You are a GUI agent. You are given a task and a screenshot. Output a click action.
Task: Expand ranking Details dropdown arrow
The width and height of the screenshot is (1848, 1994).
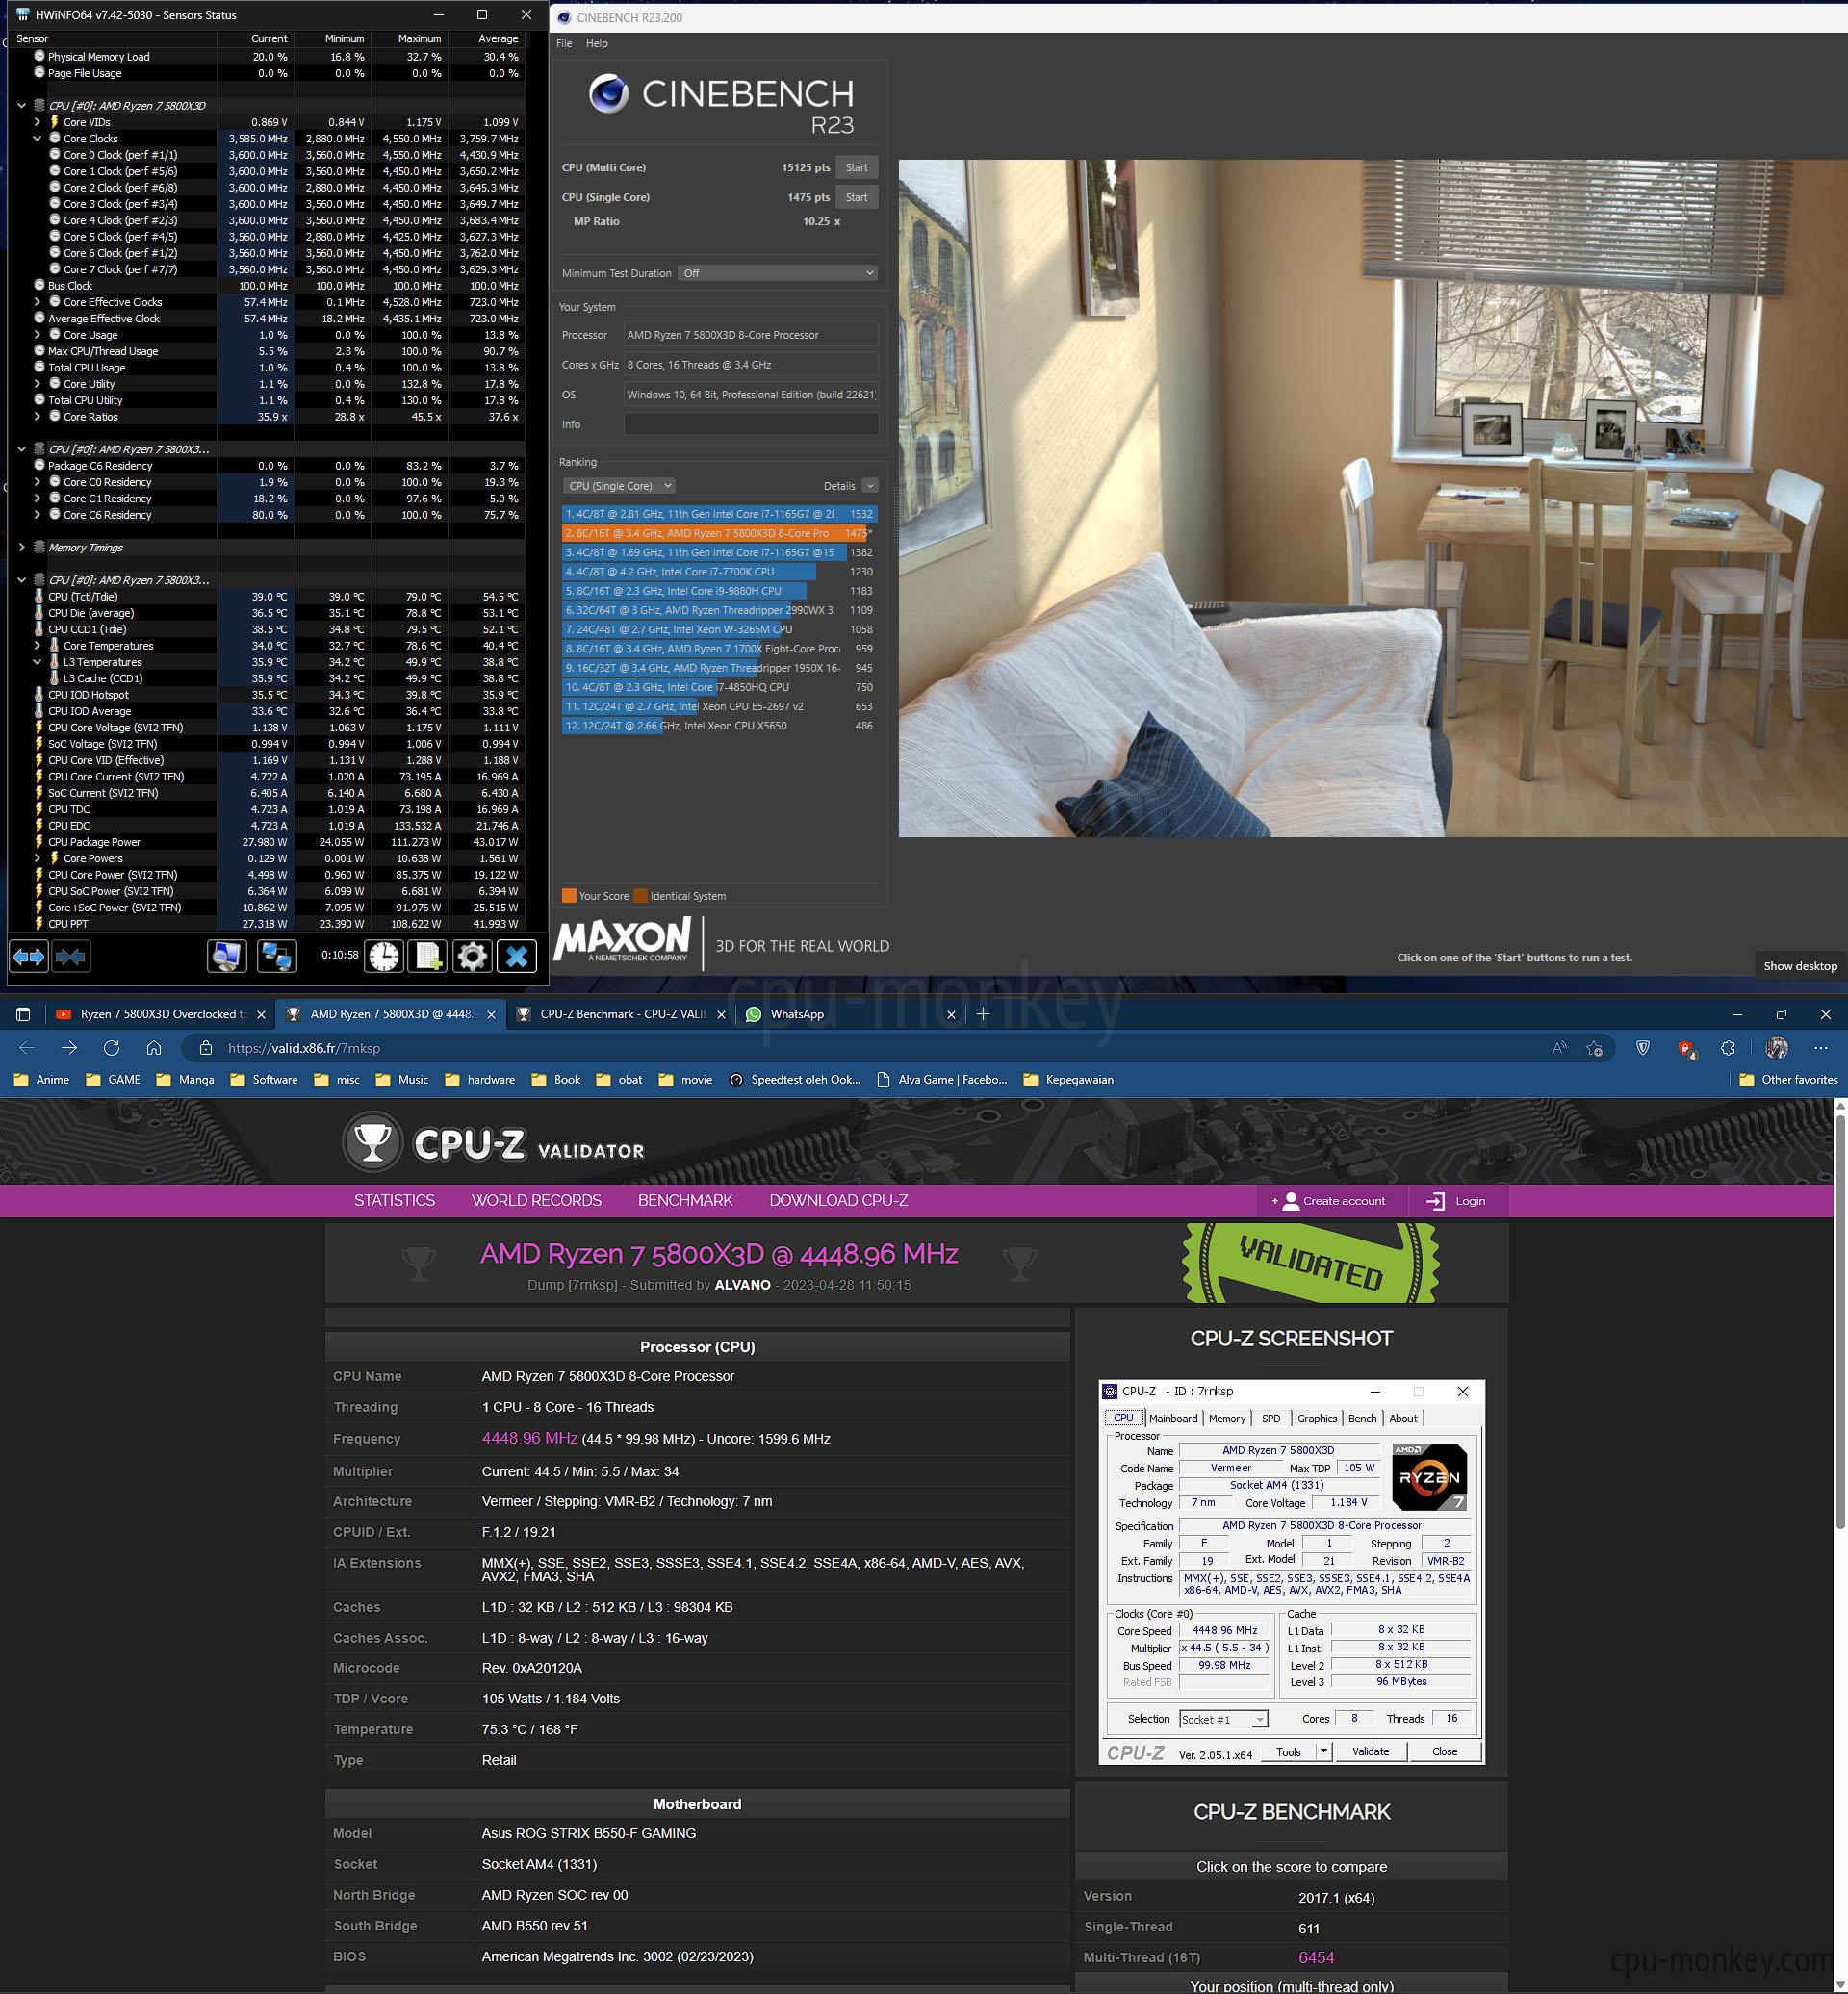[870, 486]
